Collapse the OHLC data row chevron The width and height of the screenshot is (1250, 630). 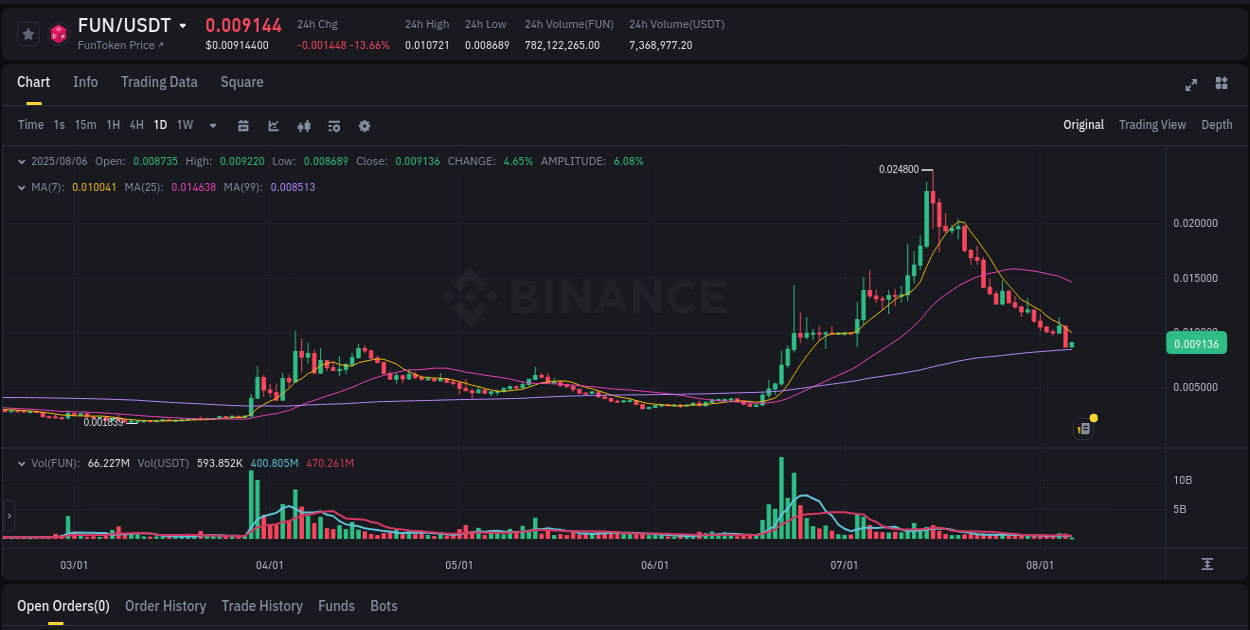[22, 161]
